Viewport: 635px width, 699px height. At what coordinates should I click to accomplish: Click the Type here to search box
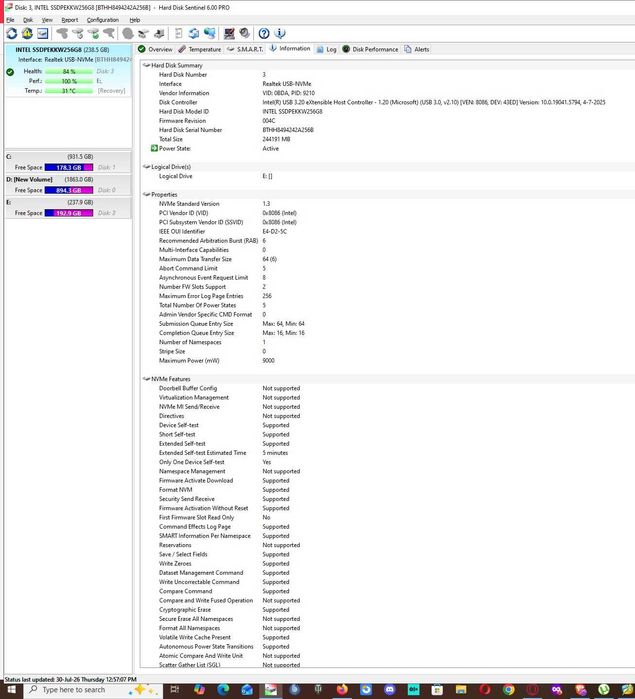91,690
